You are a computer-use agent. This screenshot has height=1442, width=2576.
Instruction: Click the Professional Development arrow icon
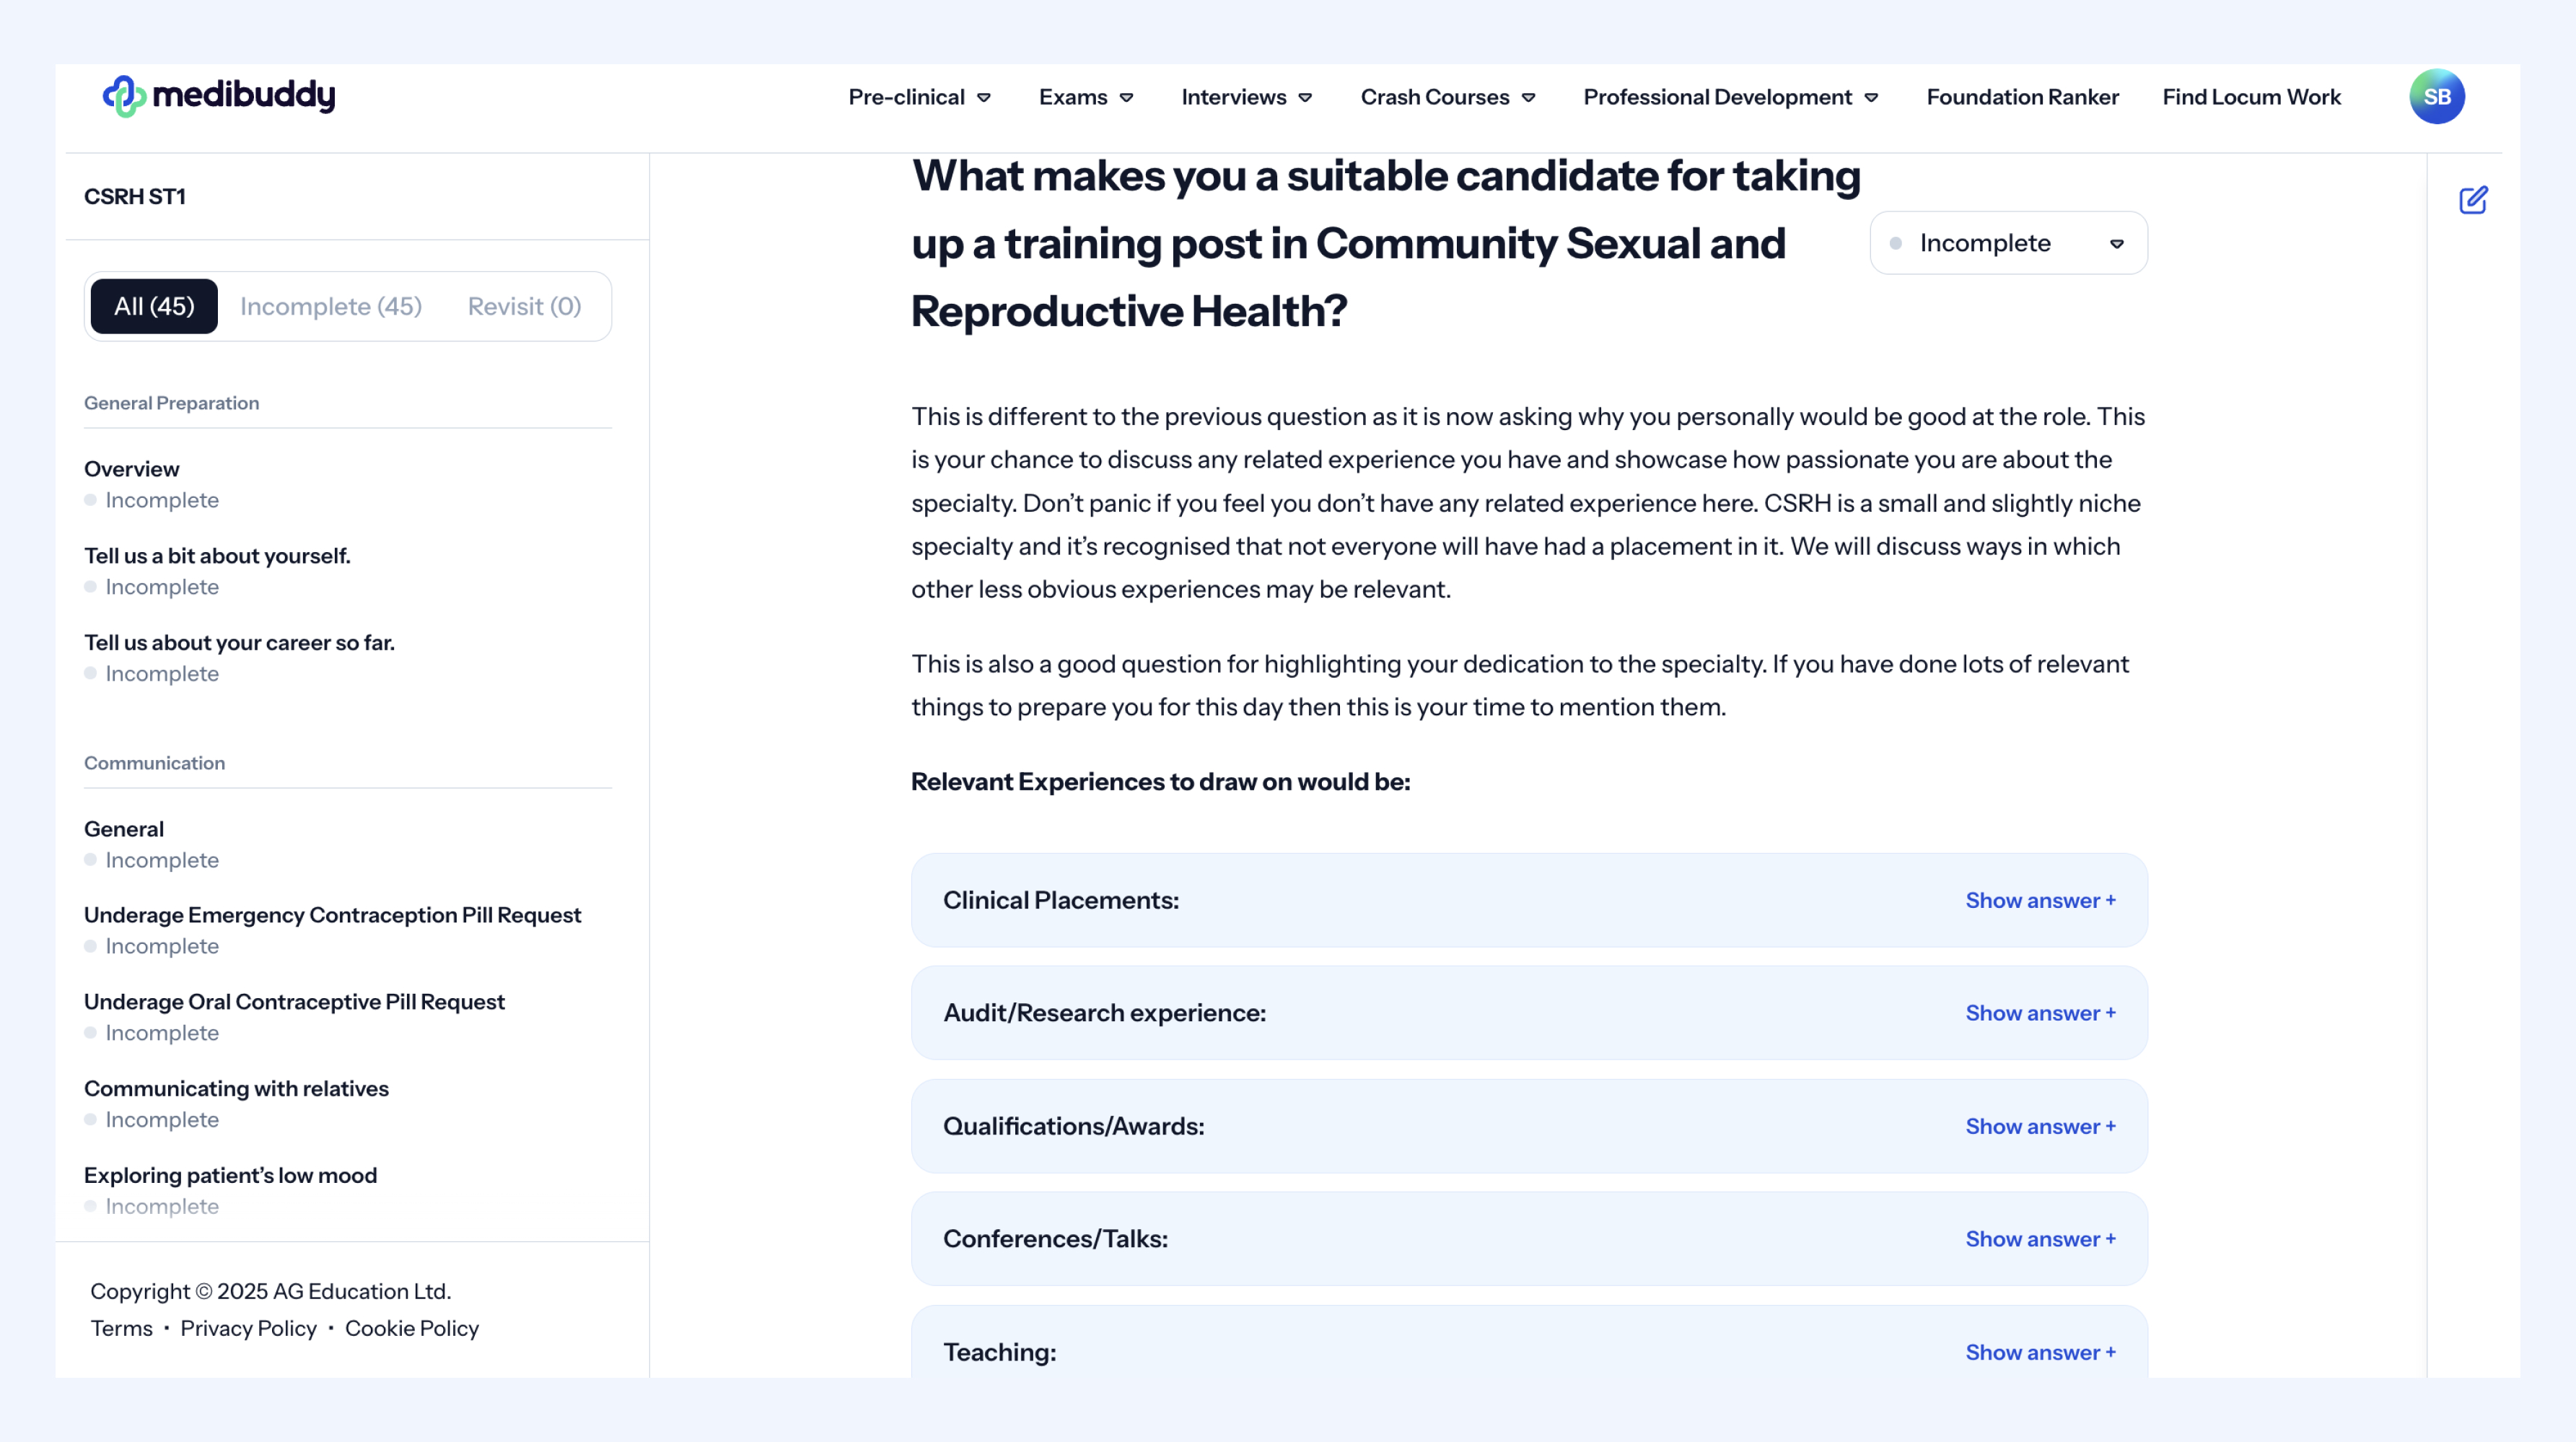(1871, 98)
